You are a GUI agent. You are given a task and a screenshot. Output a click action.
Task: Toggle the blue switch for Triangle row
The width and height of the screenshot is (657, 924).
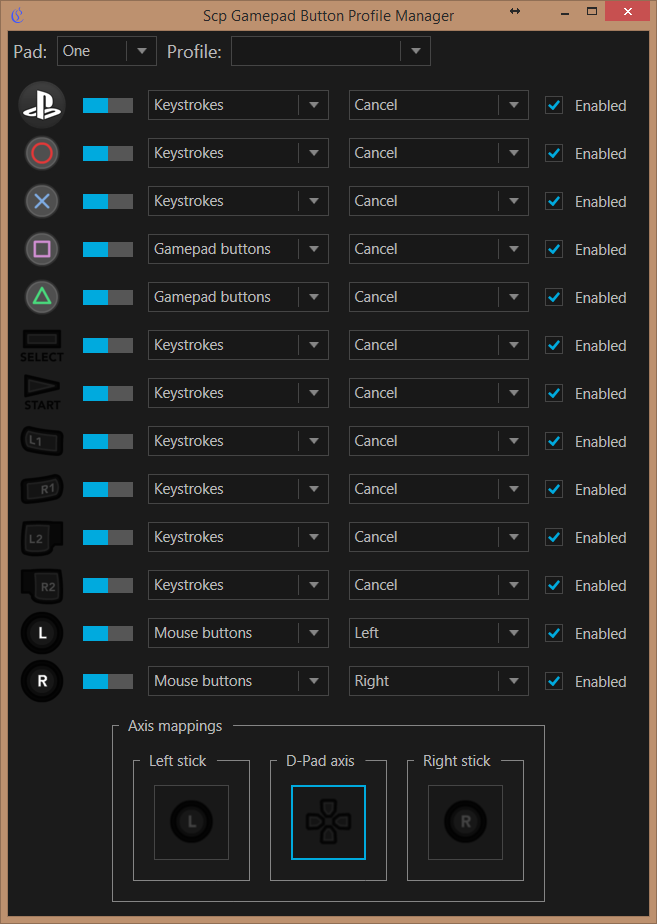[x=108, y=297]
